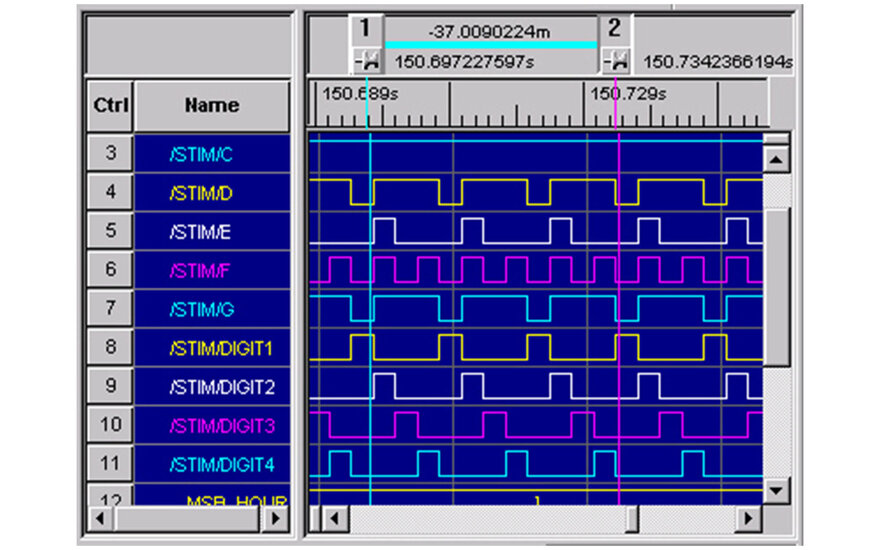Select control number 3 row button
Screen dimensions: 880x550
point(110,153)
